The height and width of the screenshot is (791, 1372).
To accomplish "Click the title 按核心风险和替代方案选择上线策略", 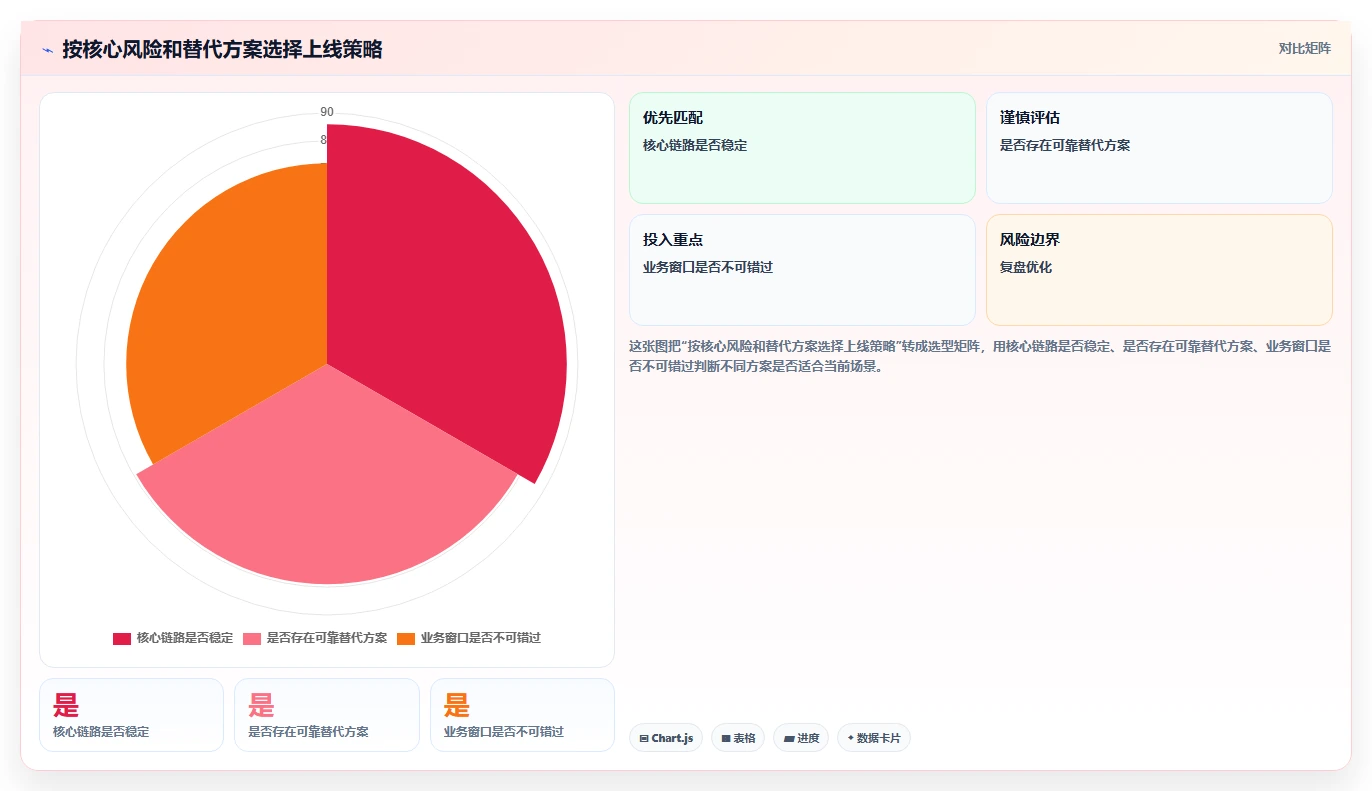I will click(x=222, y=49).
